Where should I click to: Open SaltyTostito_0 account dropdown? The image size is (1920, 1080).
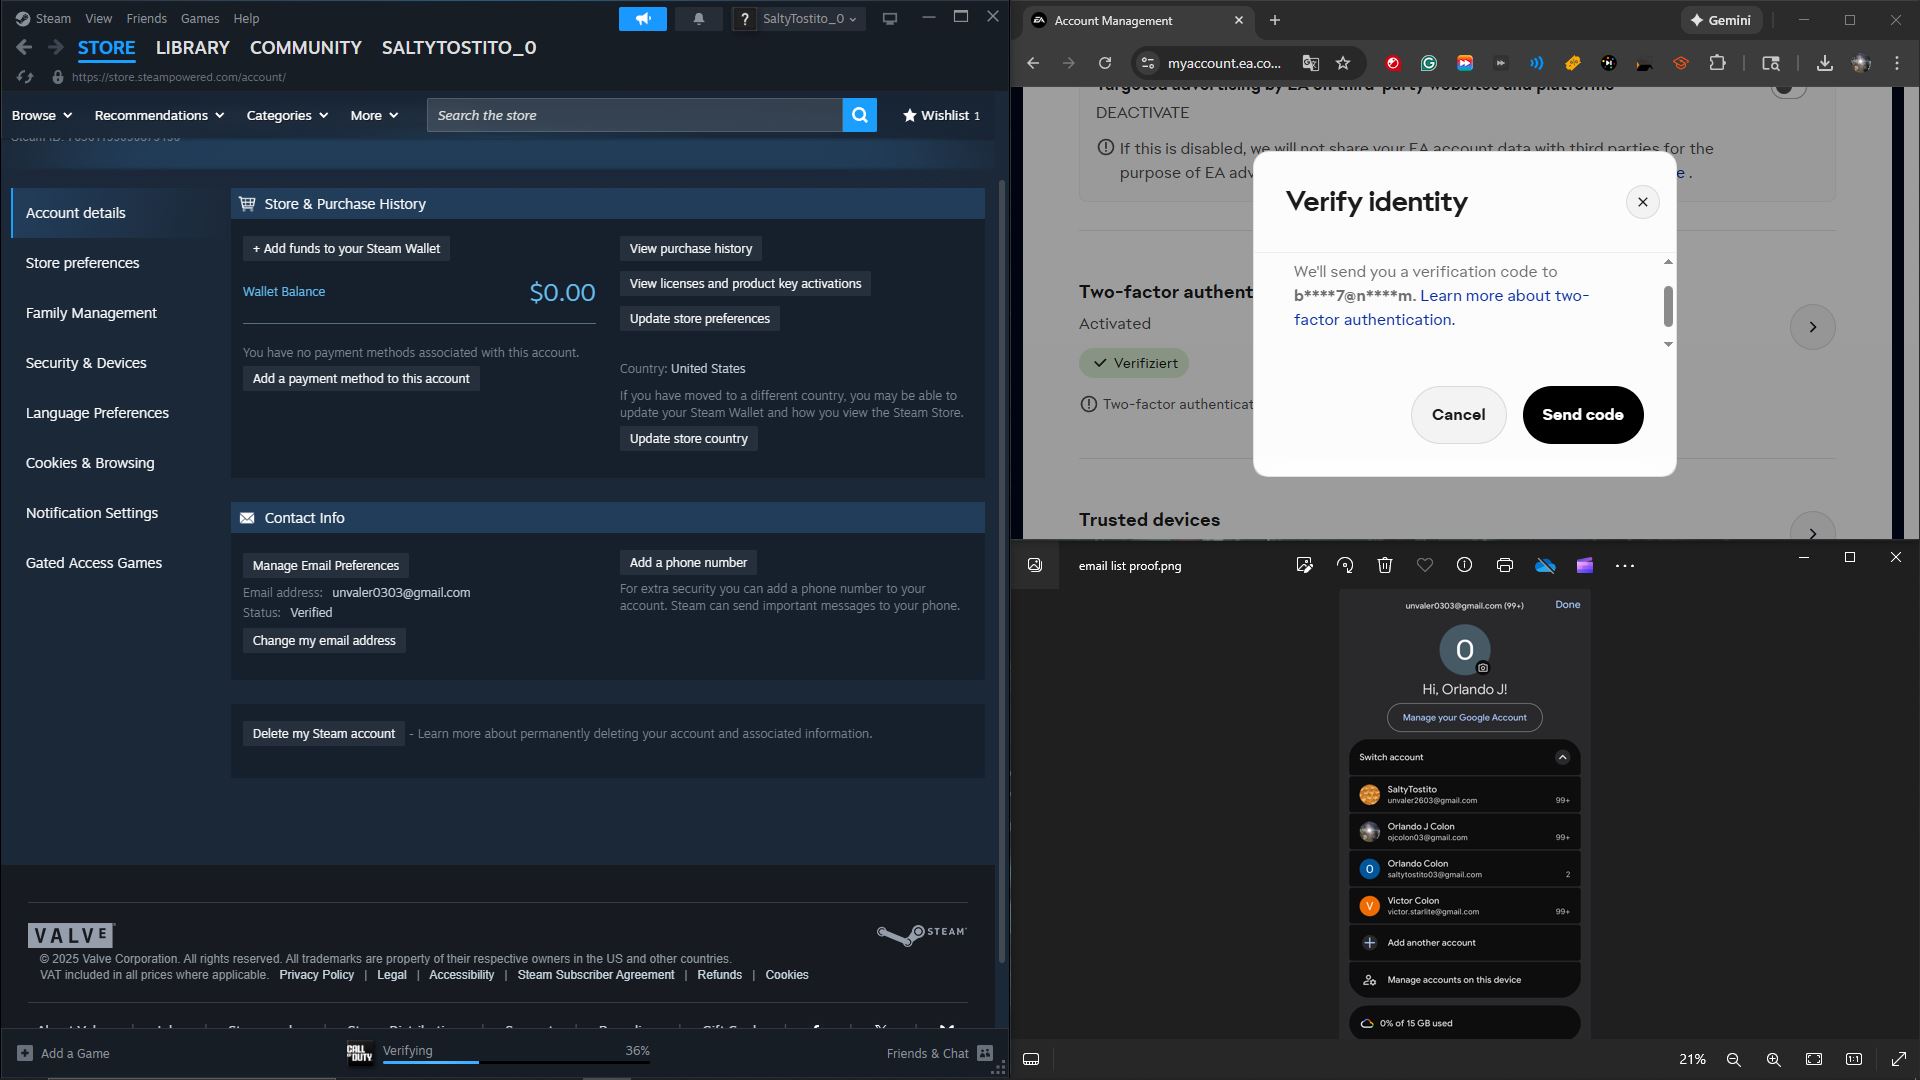coord(808,19)
